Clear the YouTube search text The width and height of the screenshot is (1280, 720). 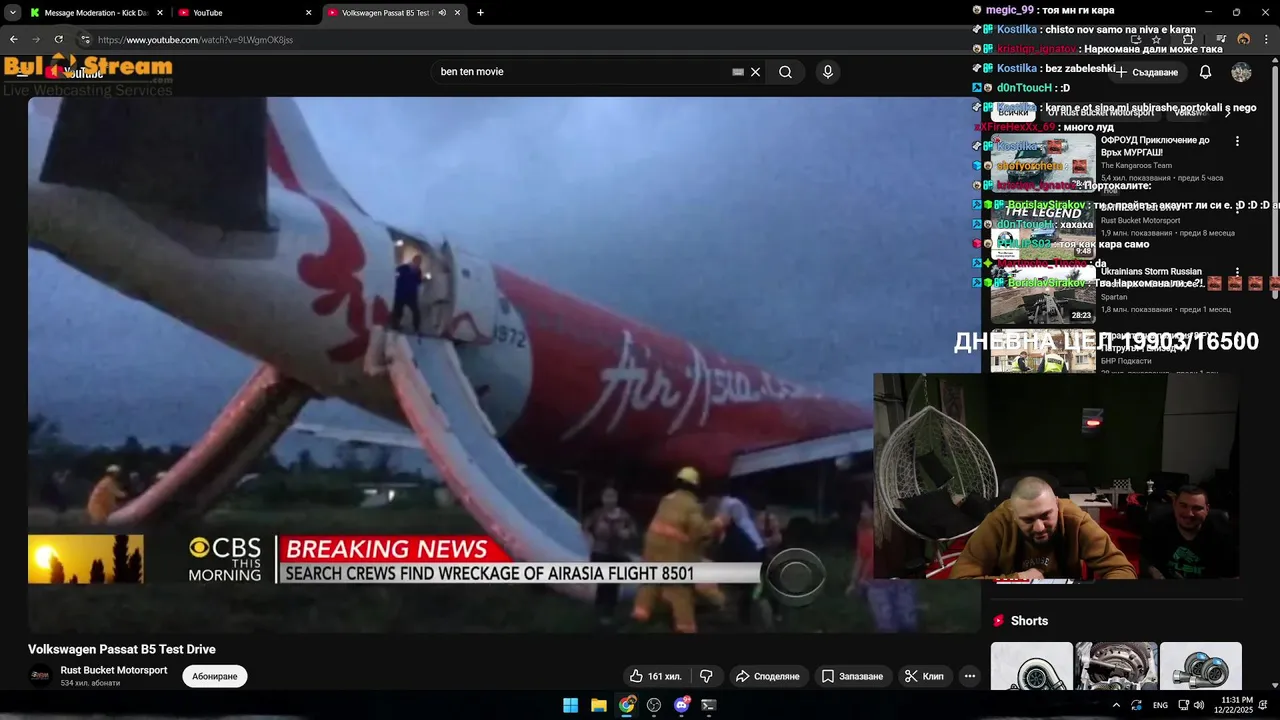click(756, 72)
